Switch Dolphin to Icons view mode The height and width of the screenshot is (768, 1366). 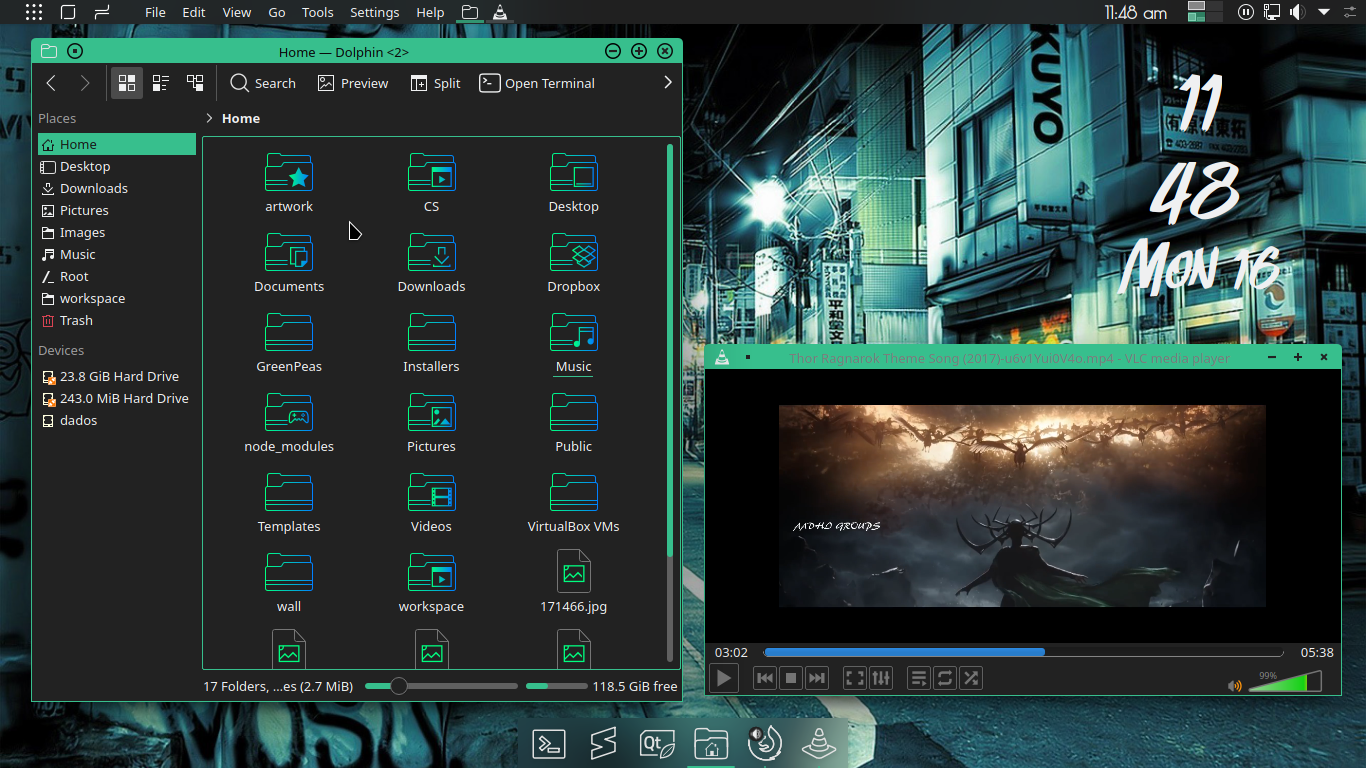click(x=127, y=83)
